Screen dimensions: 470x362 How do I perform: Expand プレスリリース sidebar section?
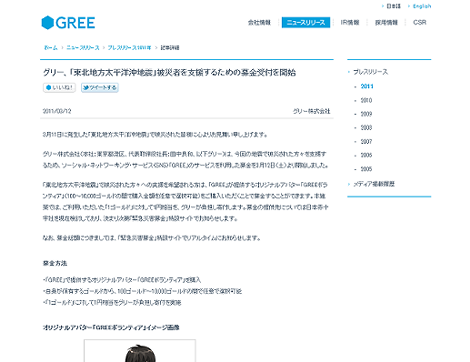(x=370, y=72)
